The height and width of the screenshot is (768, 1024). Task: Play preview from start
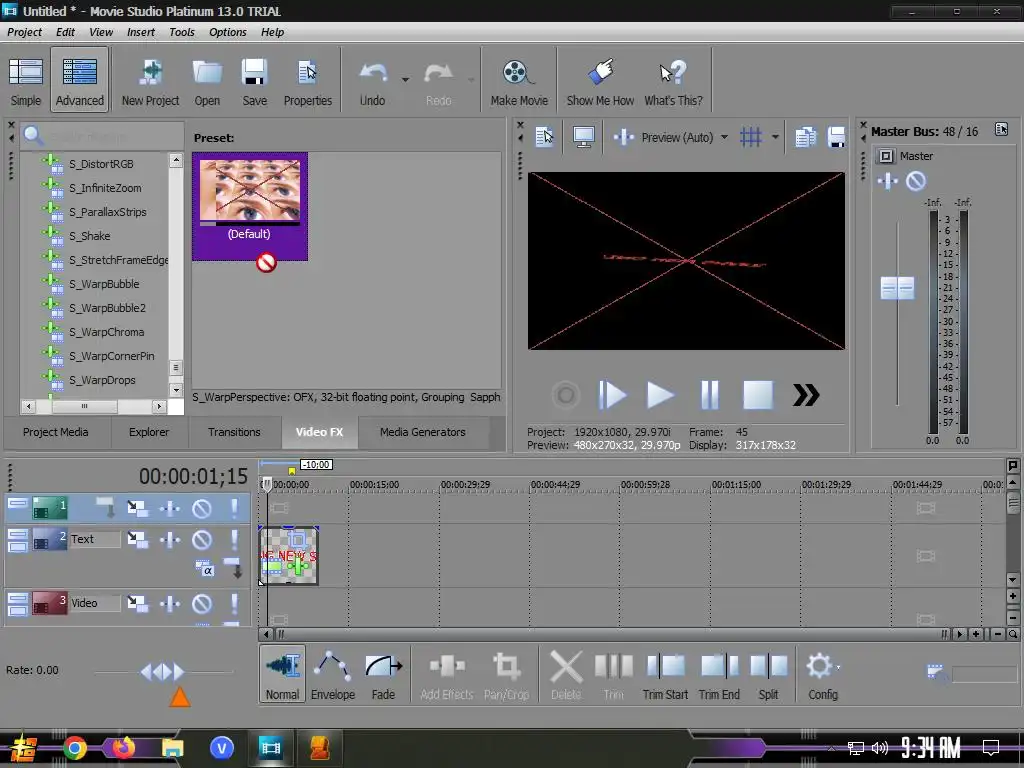point(612,395)
